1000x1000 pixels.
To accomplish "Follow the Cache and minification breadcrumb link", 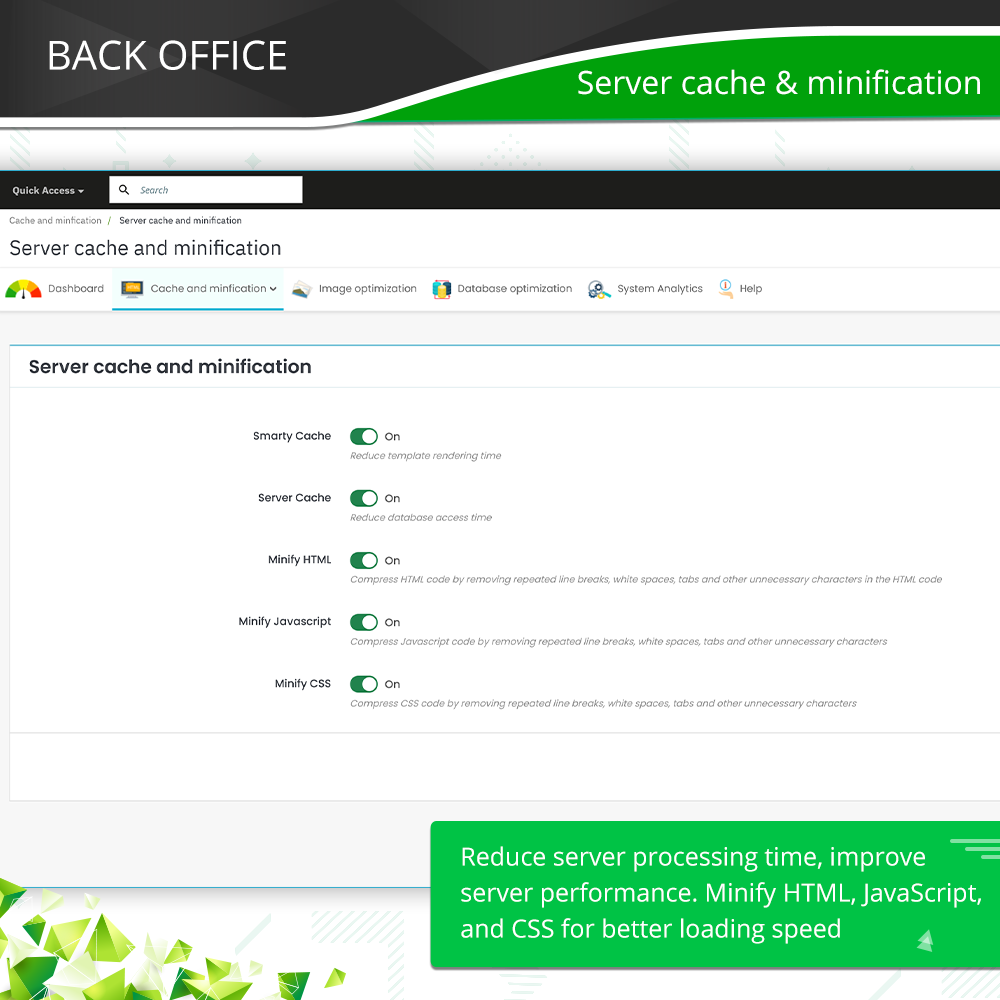I will [x=55, y=221].
